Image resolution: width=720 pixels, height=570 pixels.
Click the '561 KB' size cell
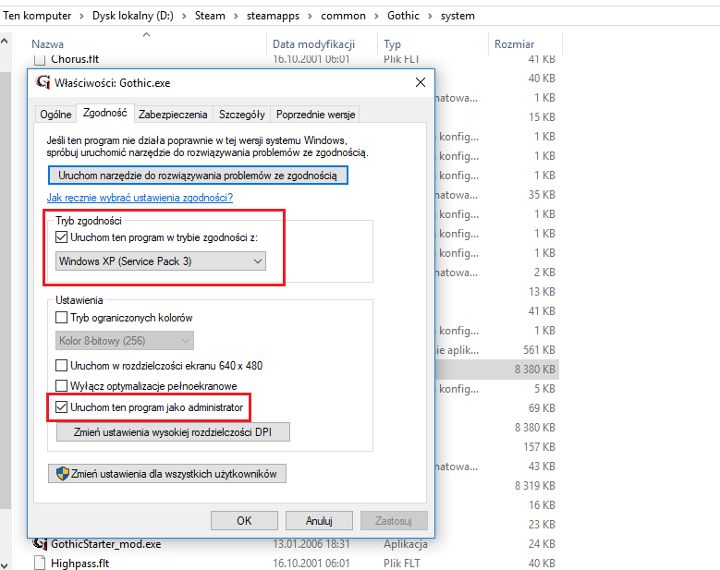point(539,350)
